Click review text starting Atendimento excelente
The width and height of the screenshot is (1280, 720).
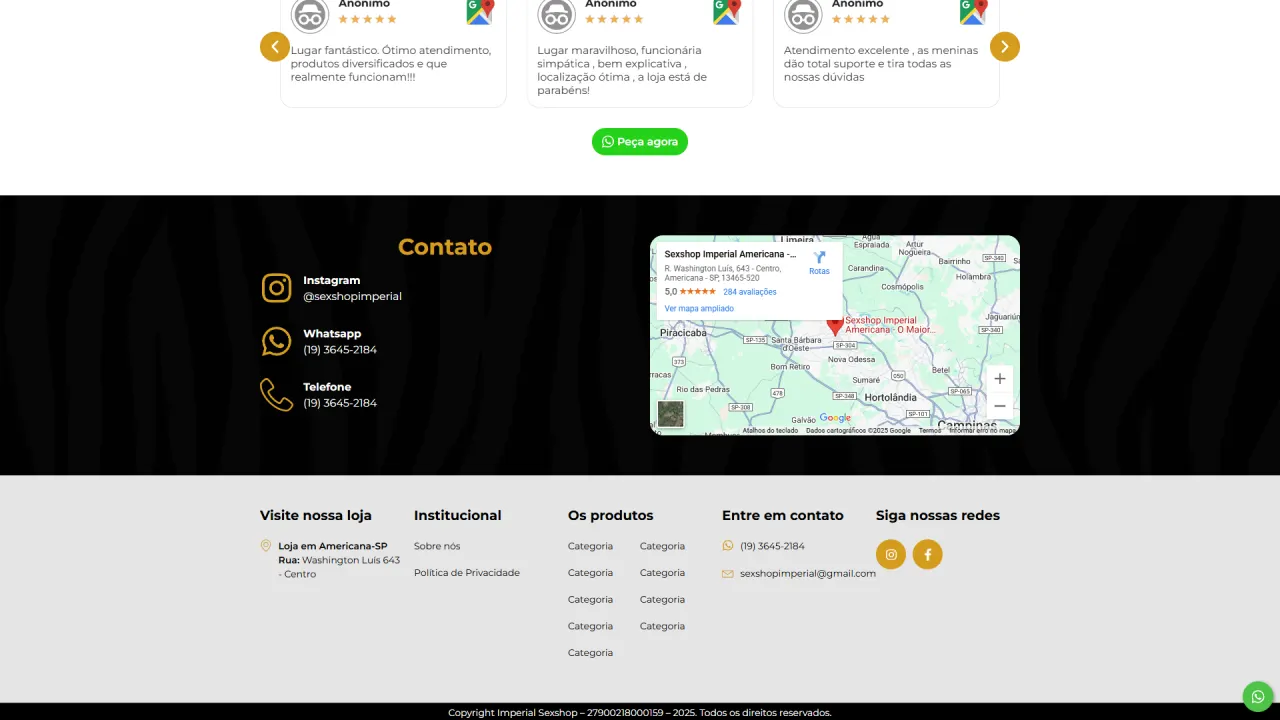coord(881,64)
